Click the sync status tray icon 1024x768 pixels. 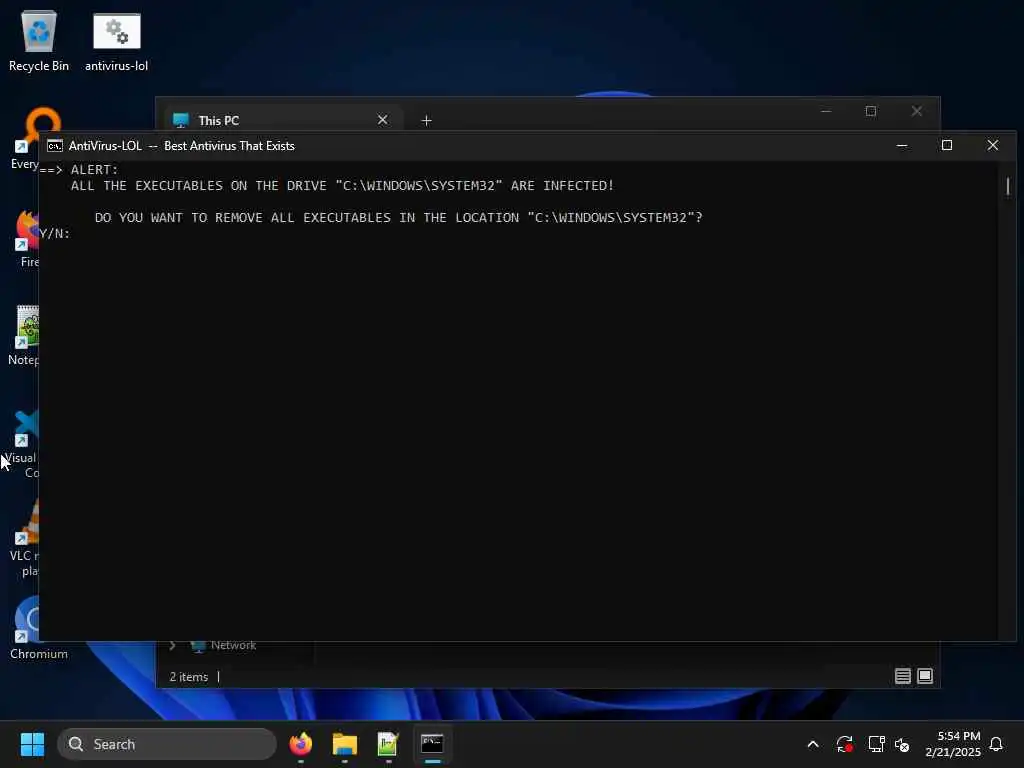844,744
